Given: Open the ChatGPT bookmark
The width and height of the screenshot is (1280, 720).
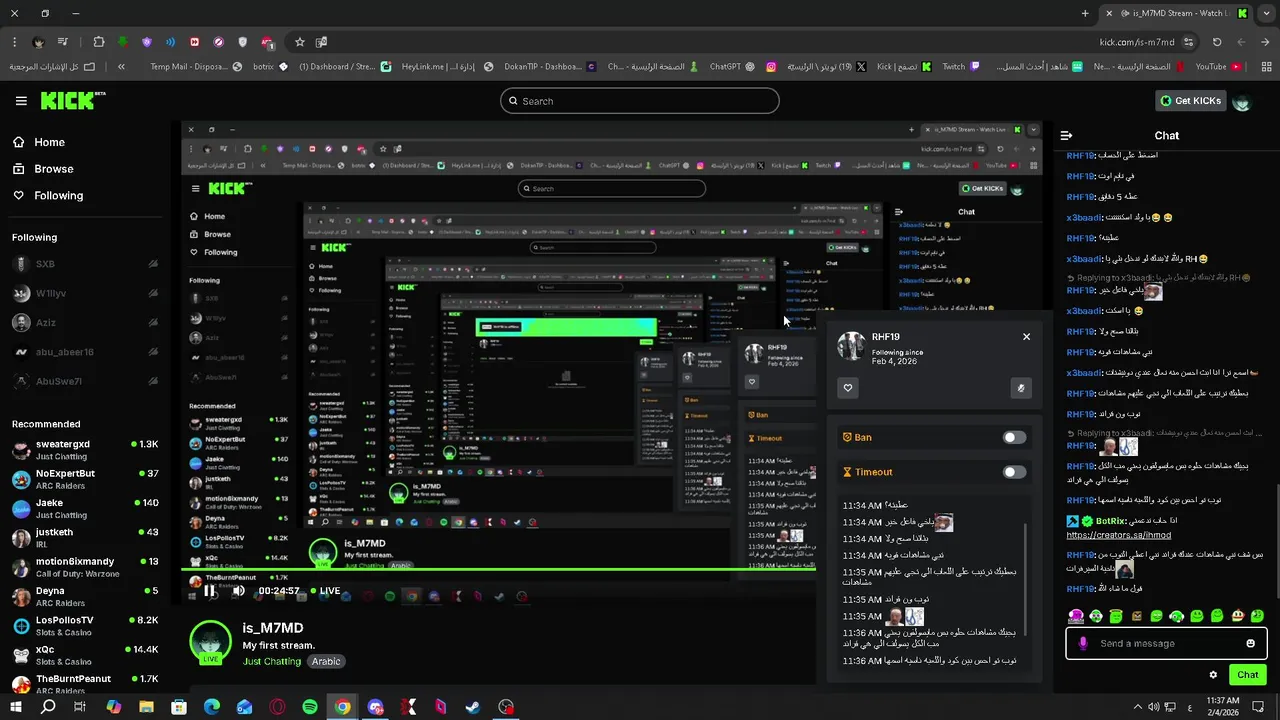Looking at the screenshot, I should (x=734, y=67).
